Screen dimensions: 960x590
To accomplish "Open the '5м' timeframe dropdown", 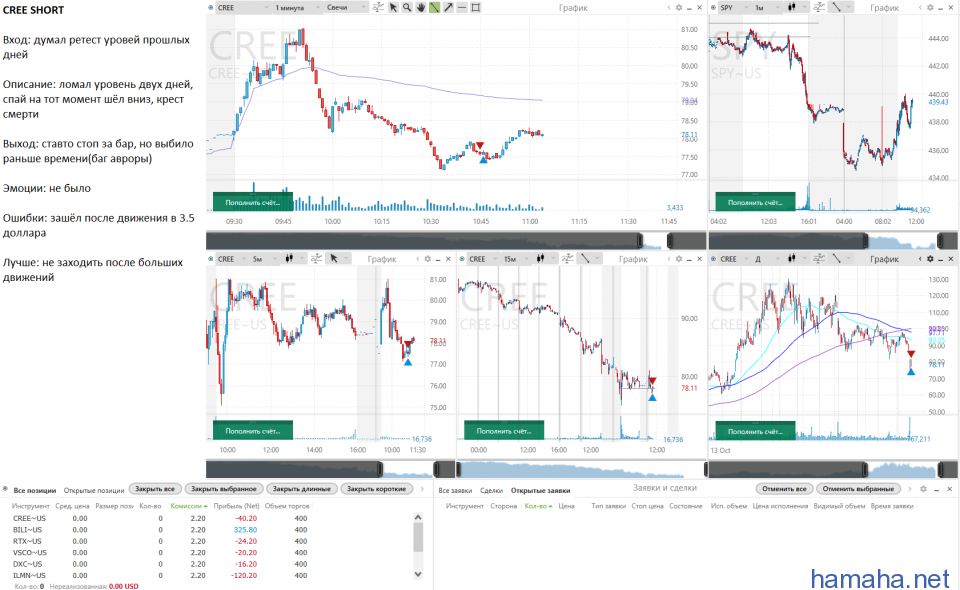I will 263,259.
